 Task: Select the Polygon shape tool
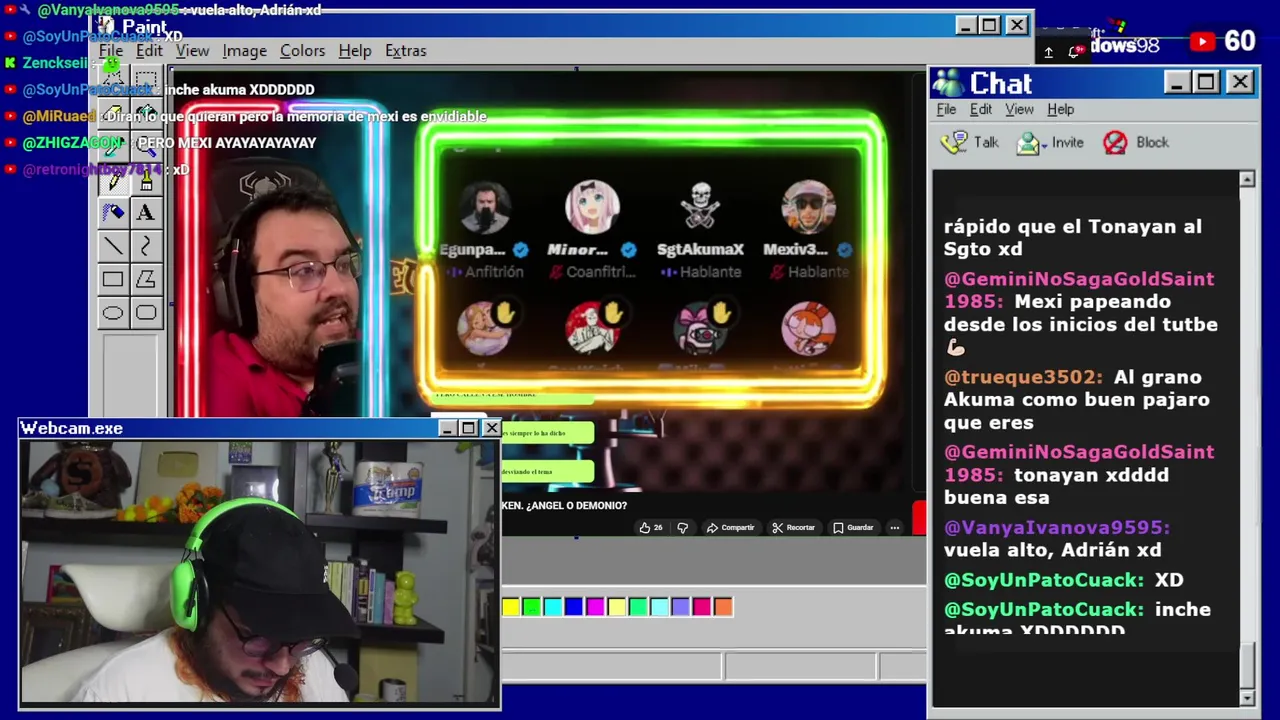[x=146, y=280]
